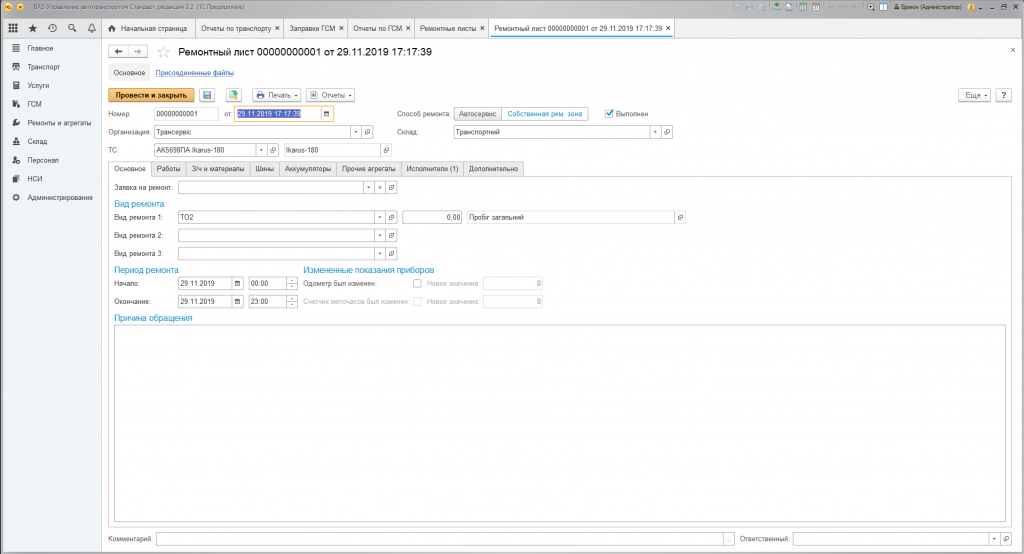The image size is (1024, 554).
Task: Open Склад field details icon
Action: click(x=667, y=132)
